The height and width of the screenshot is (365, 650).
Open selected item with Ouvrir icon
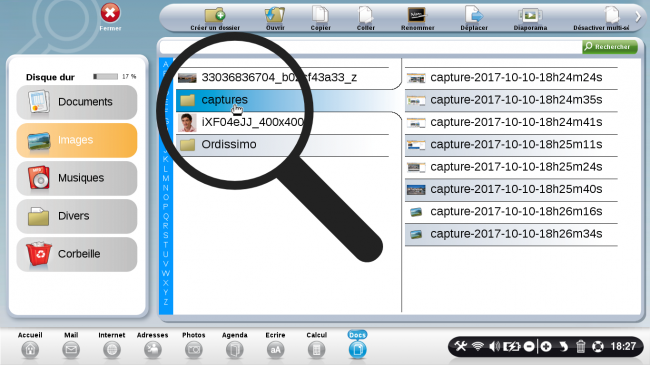pos(275,15)
